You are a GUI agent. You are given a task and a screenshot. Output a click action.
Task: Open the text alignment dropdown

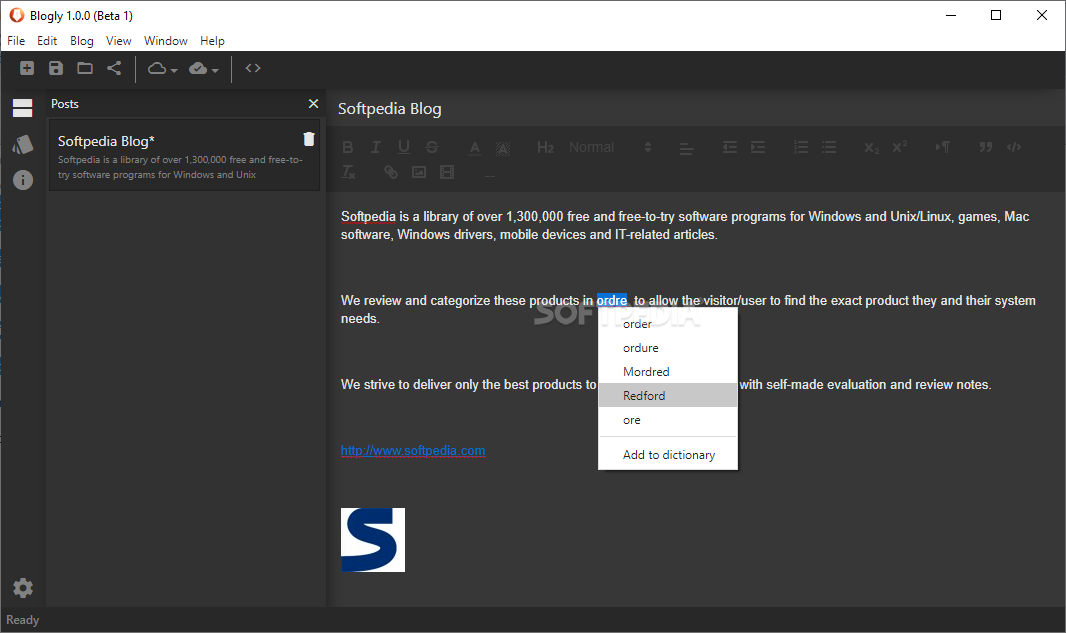pos(687,148)
